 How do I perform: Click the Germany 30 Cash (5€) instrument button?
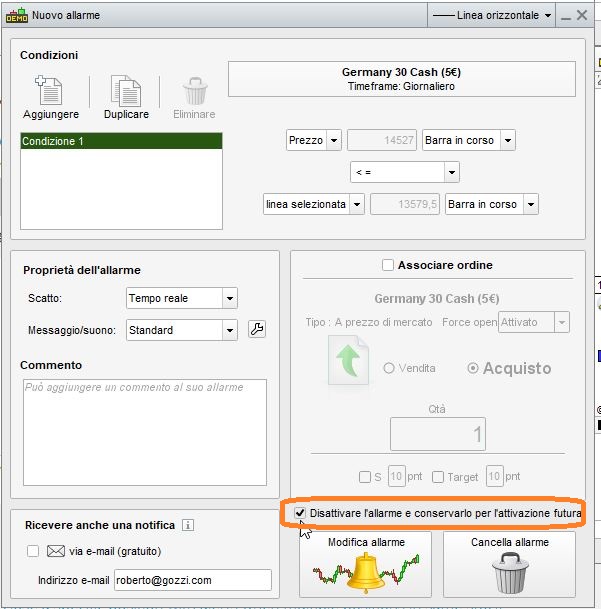402,79
